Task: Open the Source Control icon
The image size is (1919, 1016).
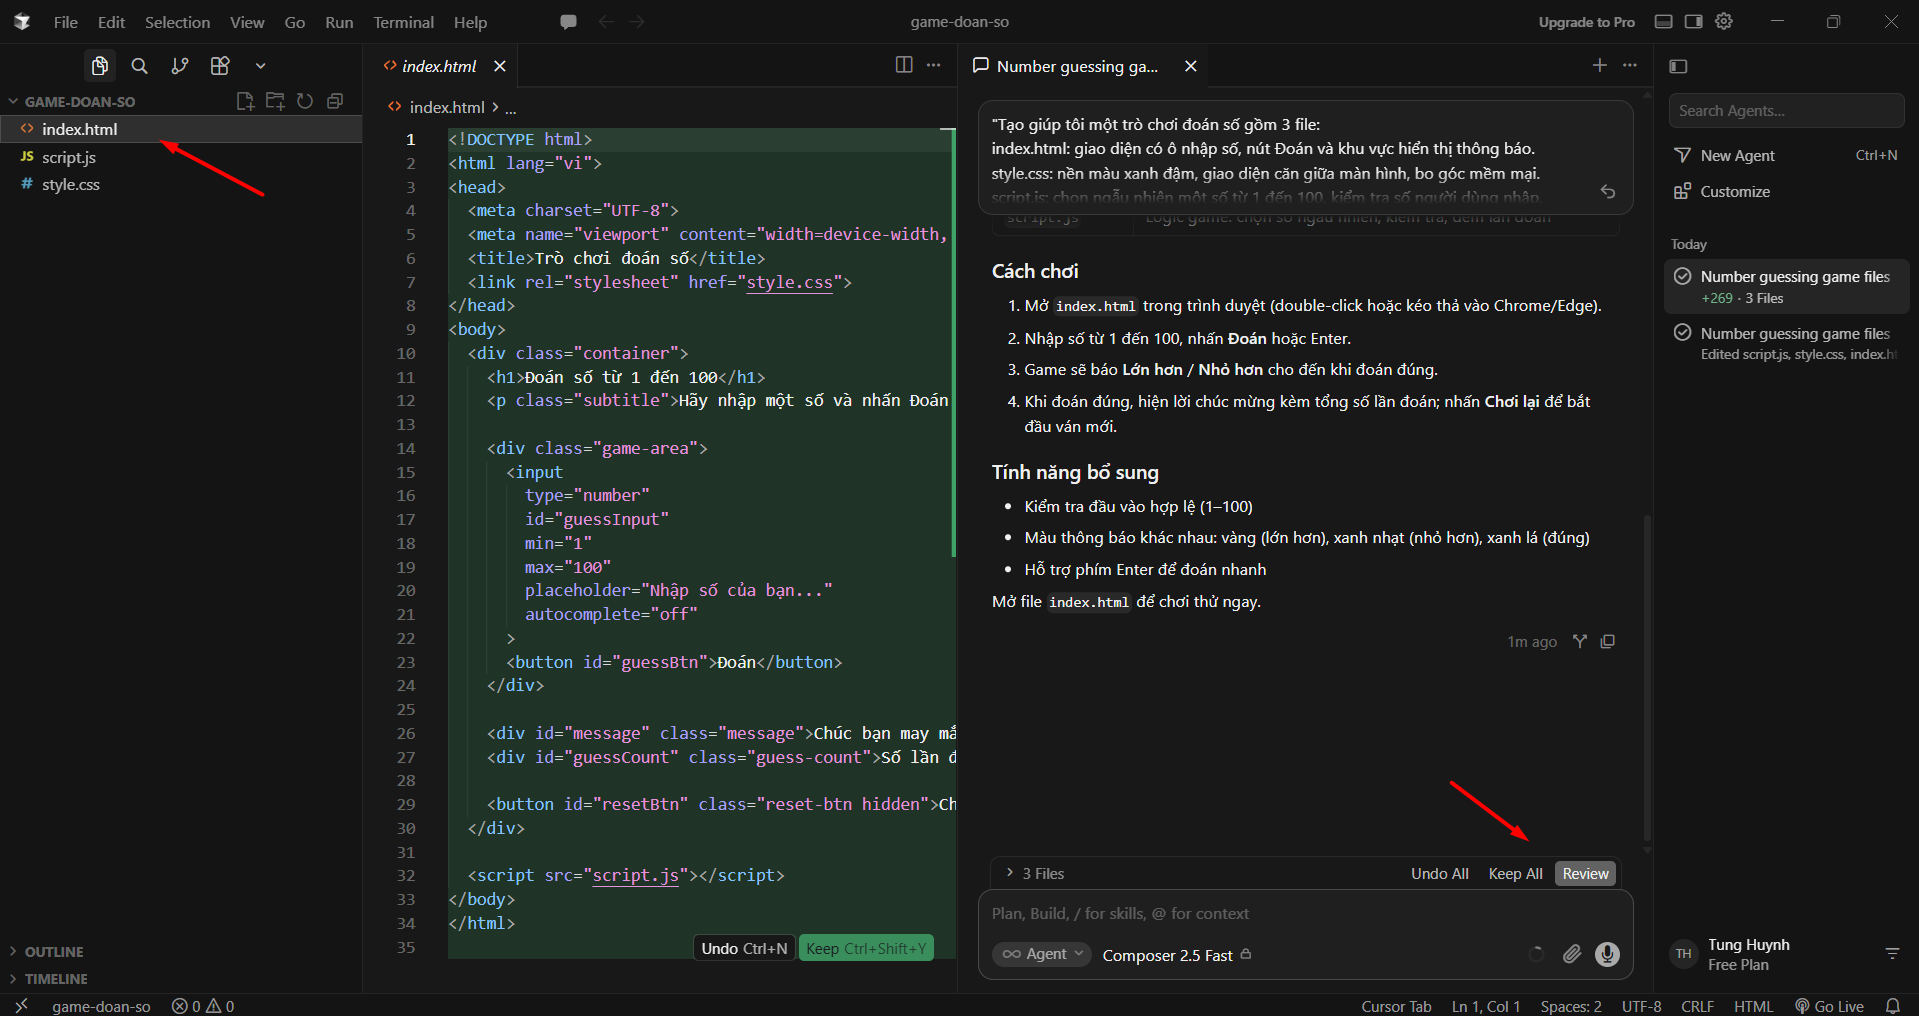Action: 180,66
